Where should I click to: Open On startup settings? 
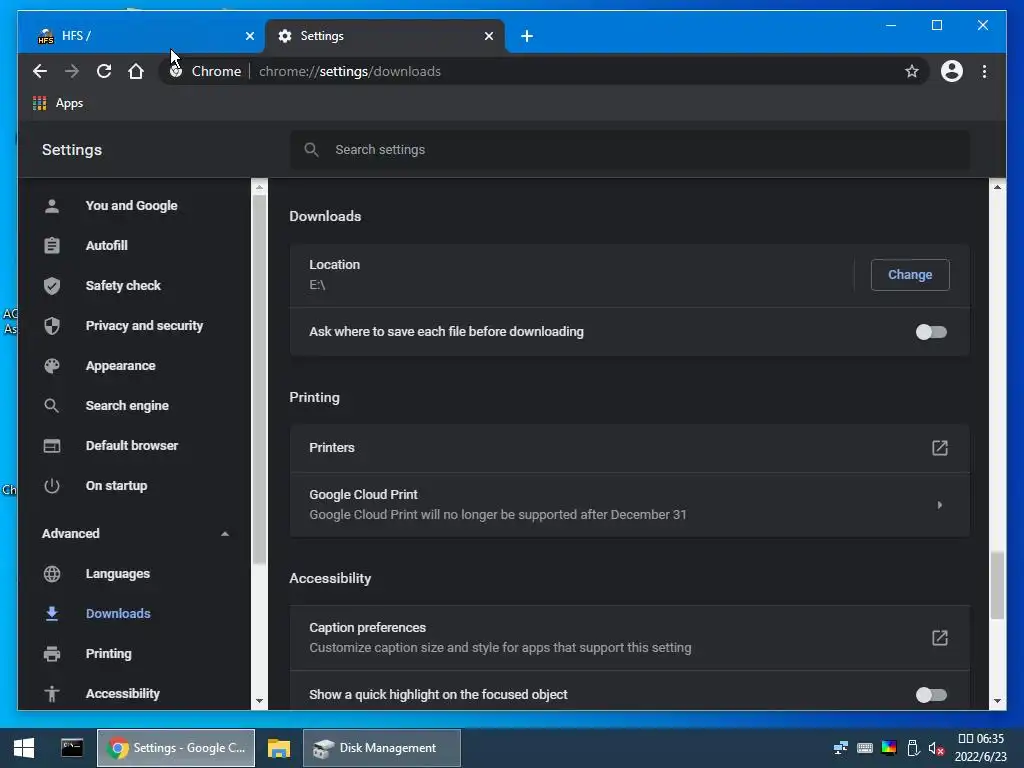[116, 486]
